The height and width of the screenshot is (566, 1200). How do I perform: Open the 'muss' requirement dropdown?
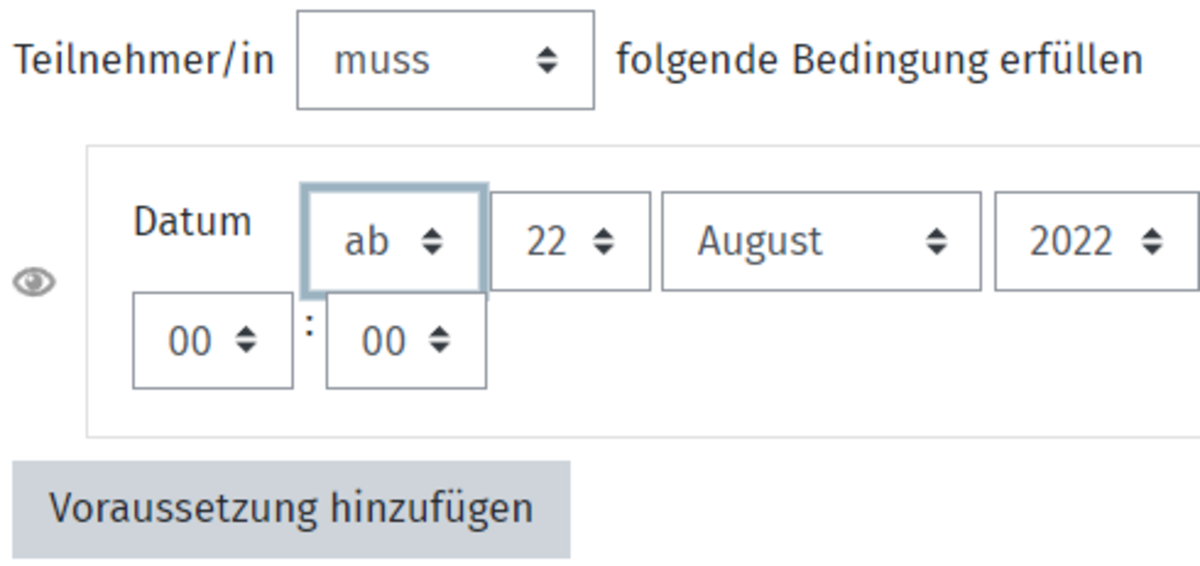[446, 60]
